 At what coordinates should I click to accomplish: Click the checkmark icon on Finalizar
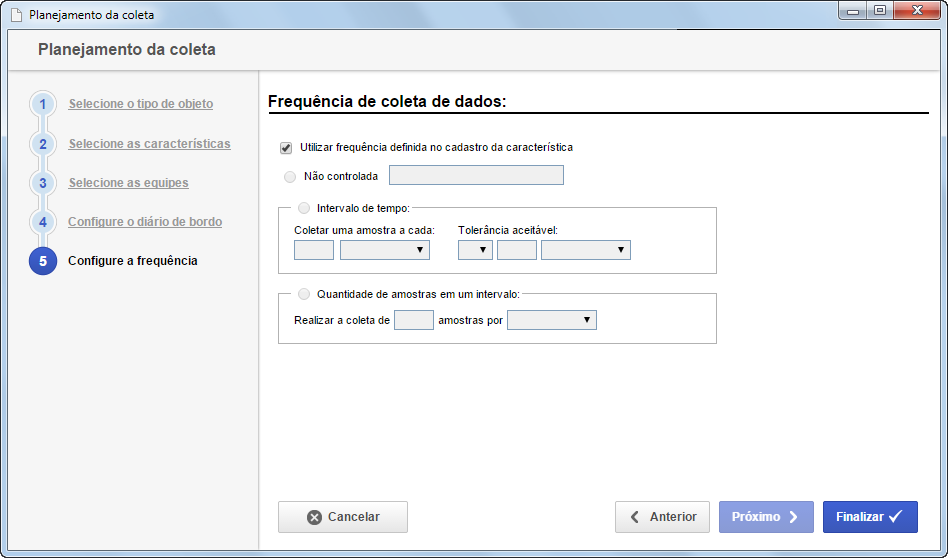[x=896, y=516]
